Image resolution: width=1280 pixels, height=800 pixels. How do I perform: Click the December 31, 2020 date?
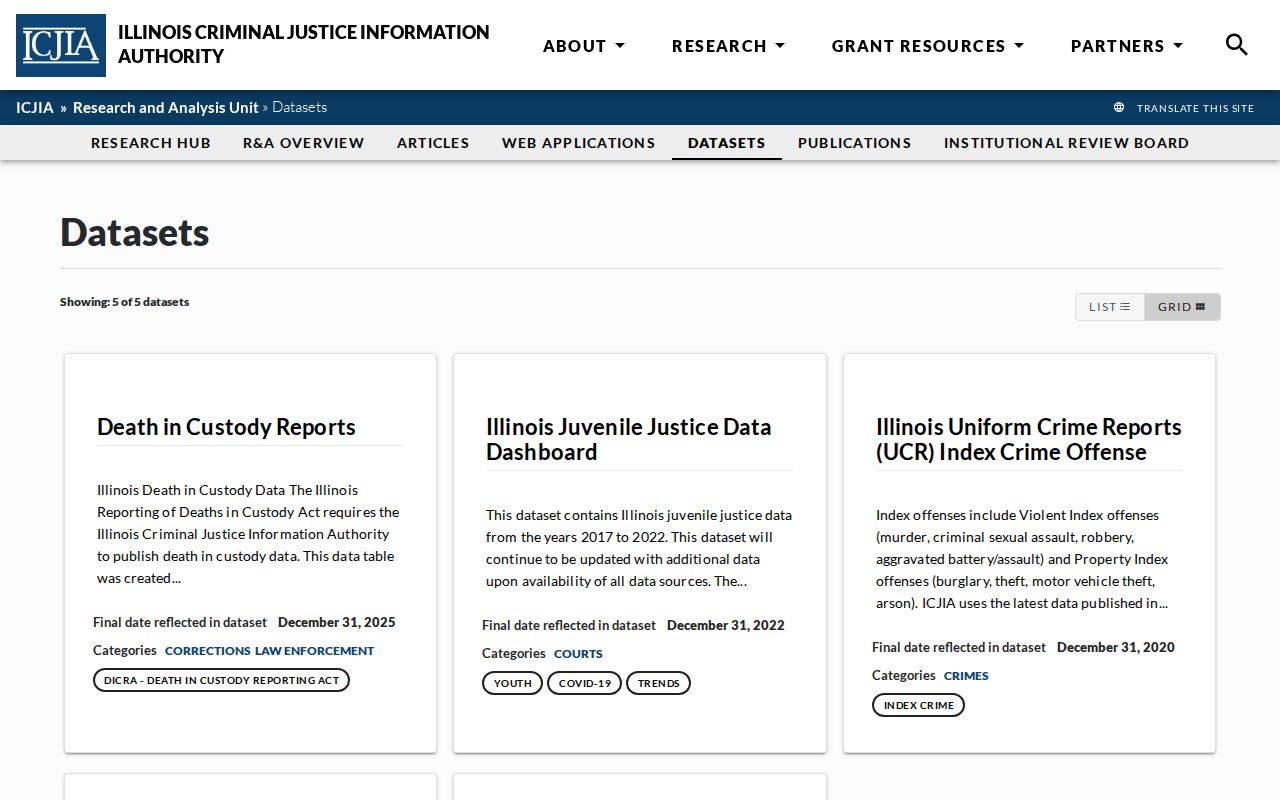click(x=1116, y=647)
